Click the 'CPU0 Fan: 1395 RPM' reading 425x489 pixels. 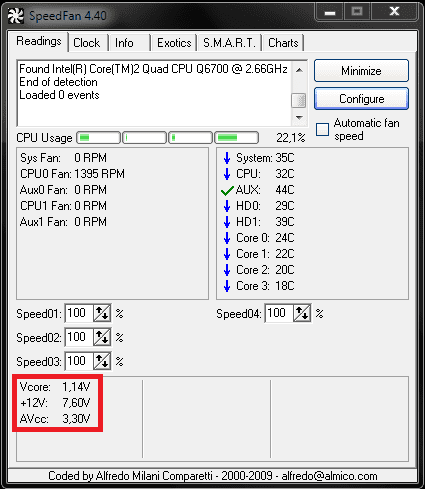coord(72,174)
